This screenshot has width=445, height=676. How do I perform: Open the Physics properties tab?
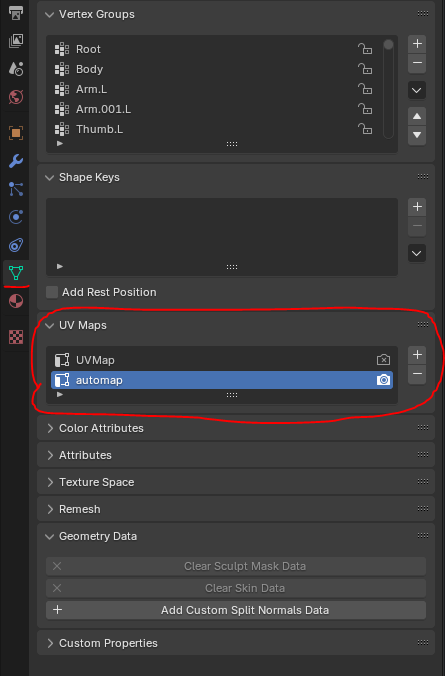(x=16, y=217)
